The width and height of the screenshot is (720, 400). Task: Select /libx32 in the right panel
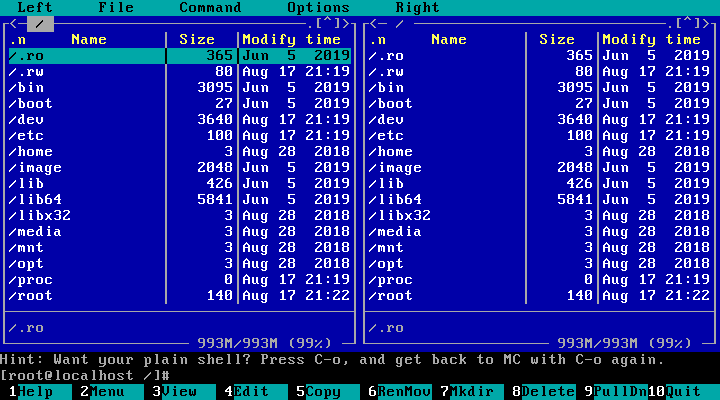coord(540,215)
